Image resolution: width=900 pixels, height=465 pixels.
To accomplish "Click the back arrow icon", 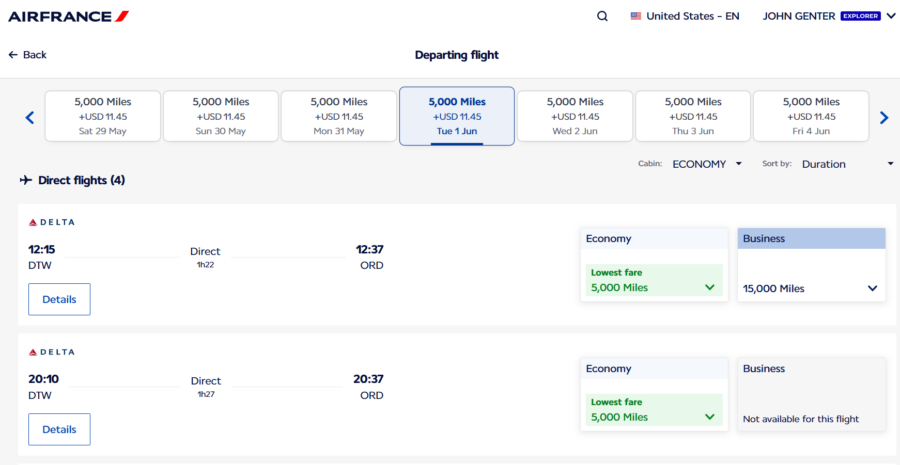I will coord(13,55).
